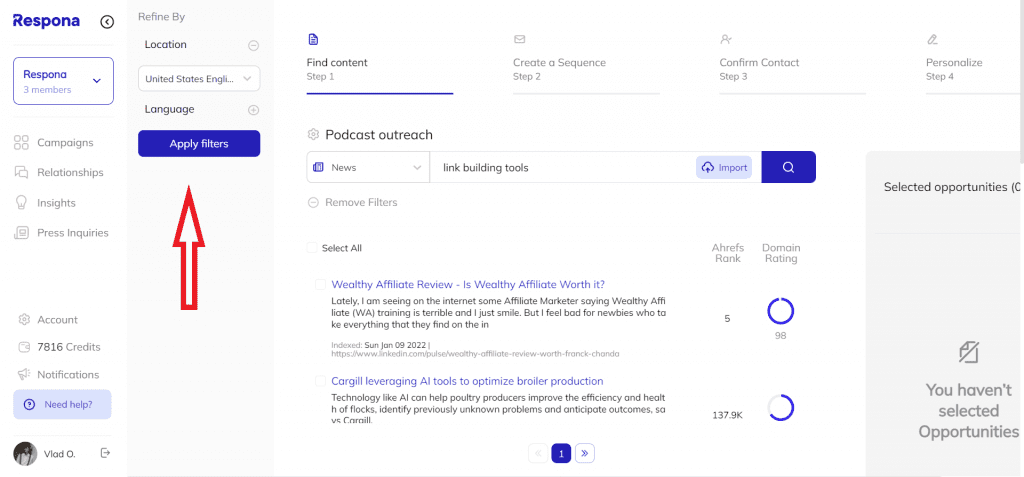
Task: Open Cargill leveraging AI tools link
Action: (x=468, y=381)
